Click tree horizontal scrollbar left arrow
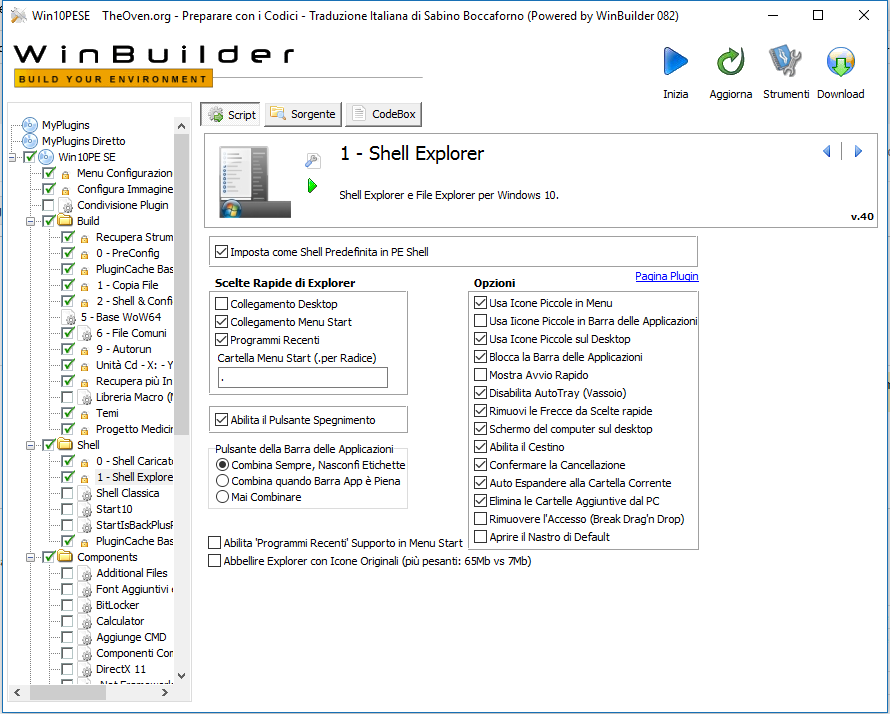The height and width of the screenshot is (714, 890). click(18, 692)
